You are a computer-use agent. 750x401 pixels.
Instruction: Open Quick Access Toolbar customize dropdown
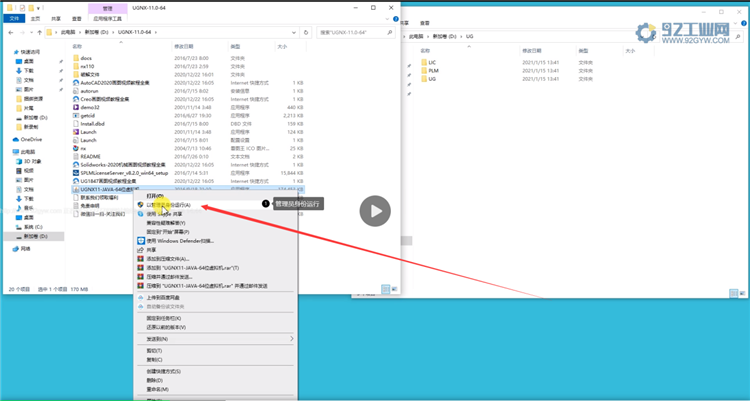[39, 8]
